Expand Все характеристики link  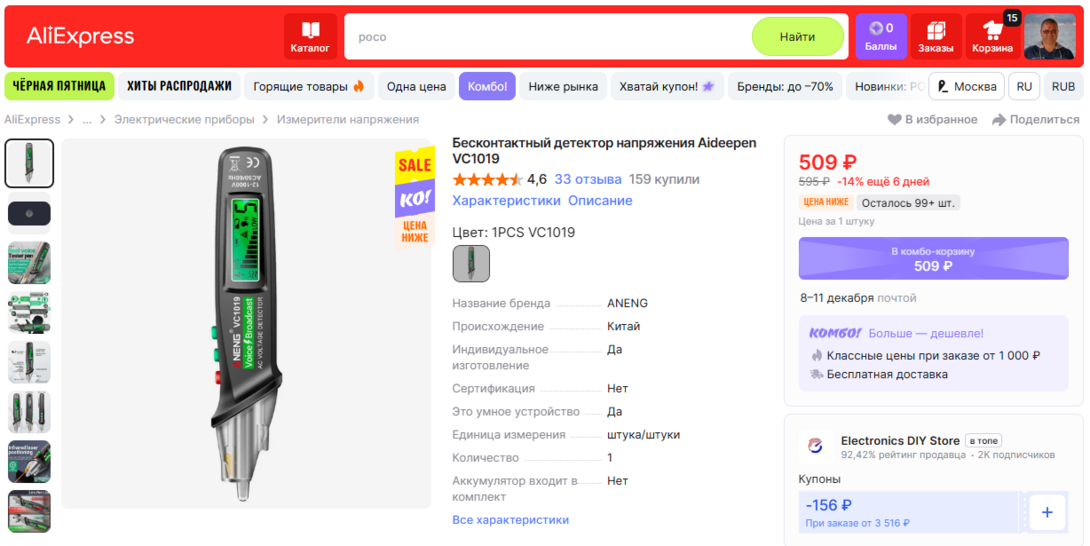click(x=510, y=520)
